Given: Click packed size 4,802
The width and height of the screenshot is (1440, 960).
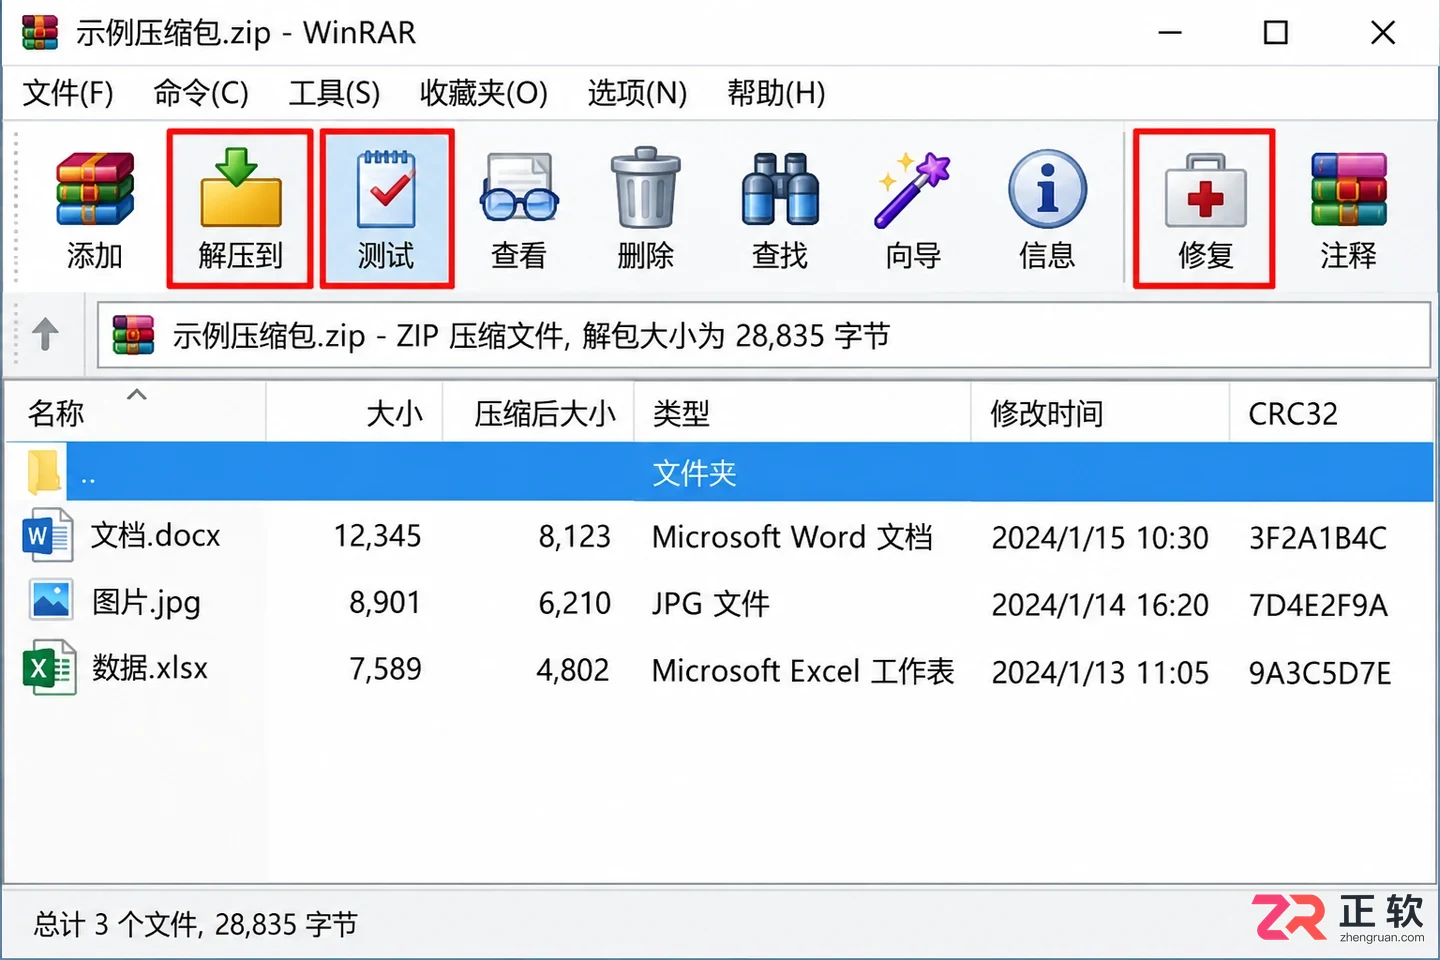Looking at the screenshot, I should pyautogui.click(x=573, y=669).
